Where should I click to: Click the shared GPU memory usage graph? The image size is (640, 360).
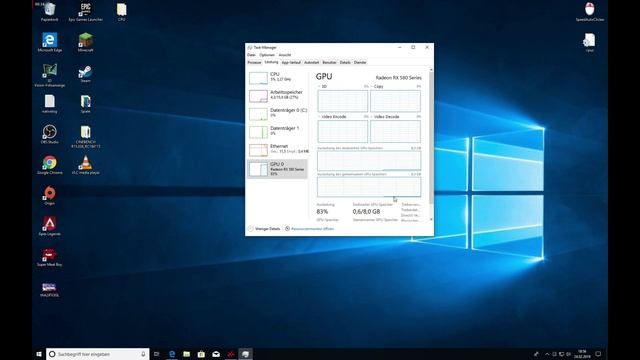369,187
